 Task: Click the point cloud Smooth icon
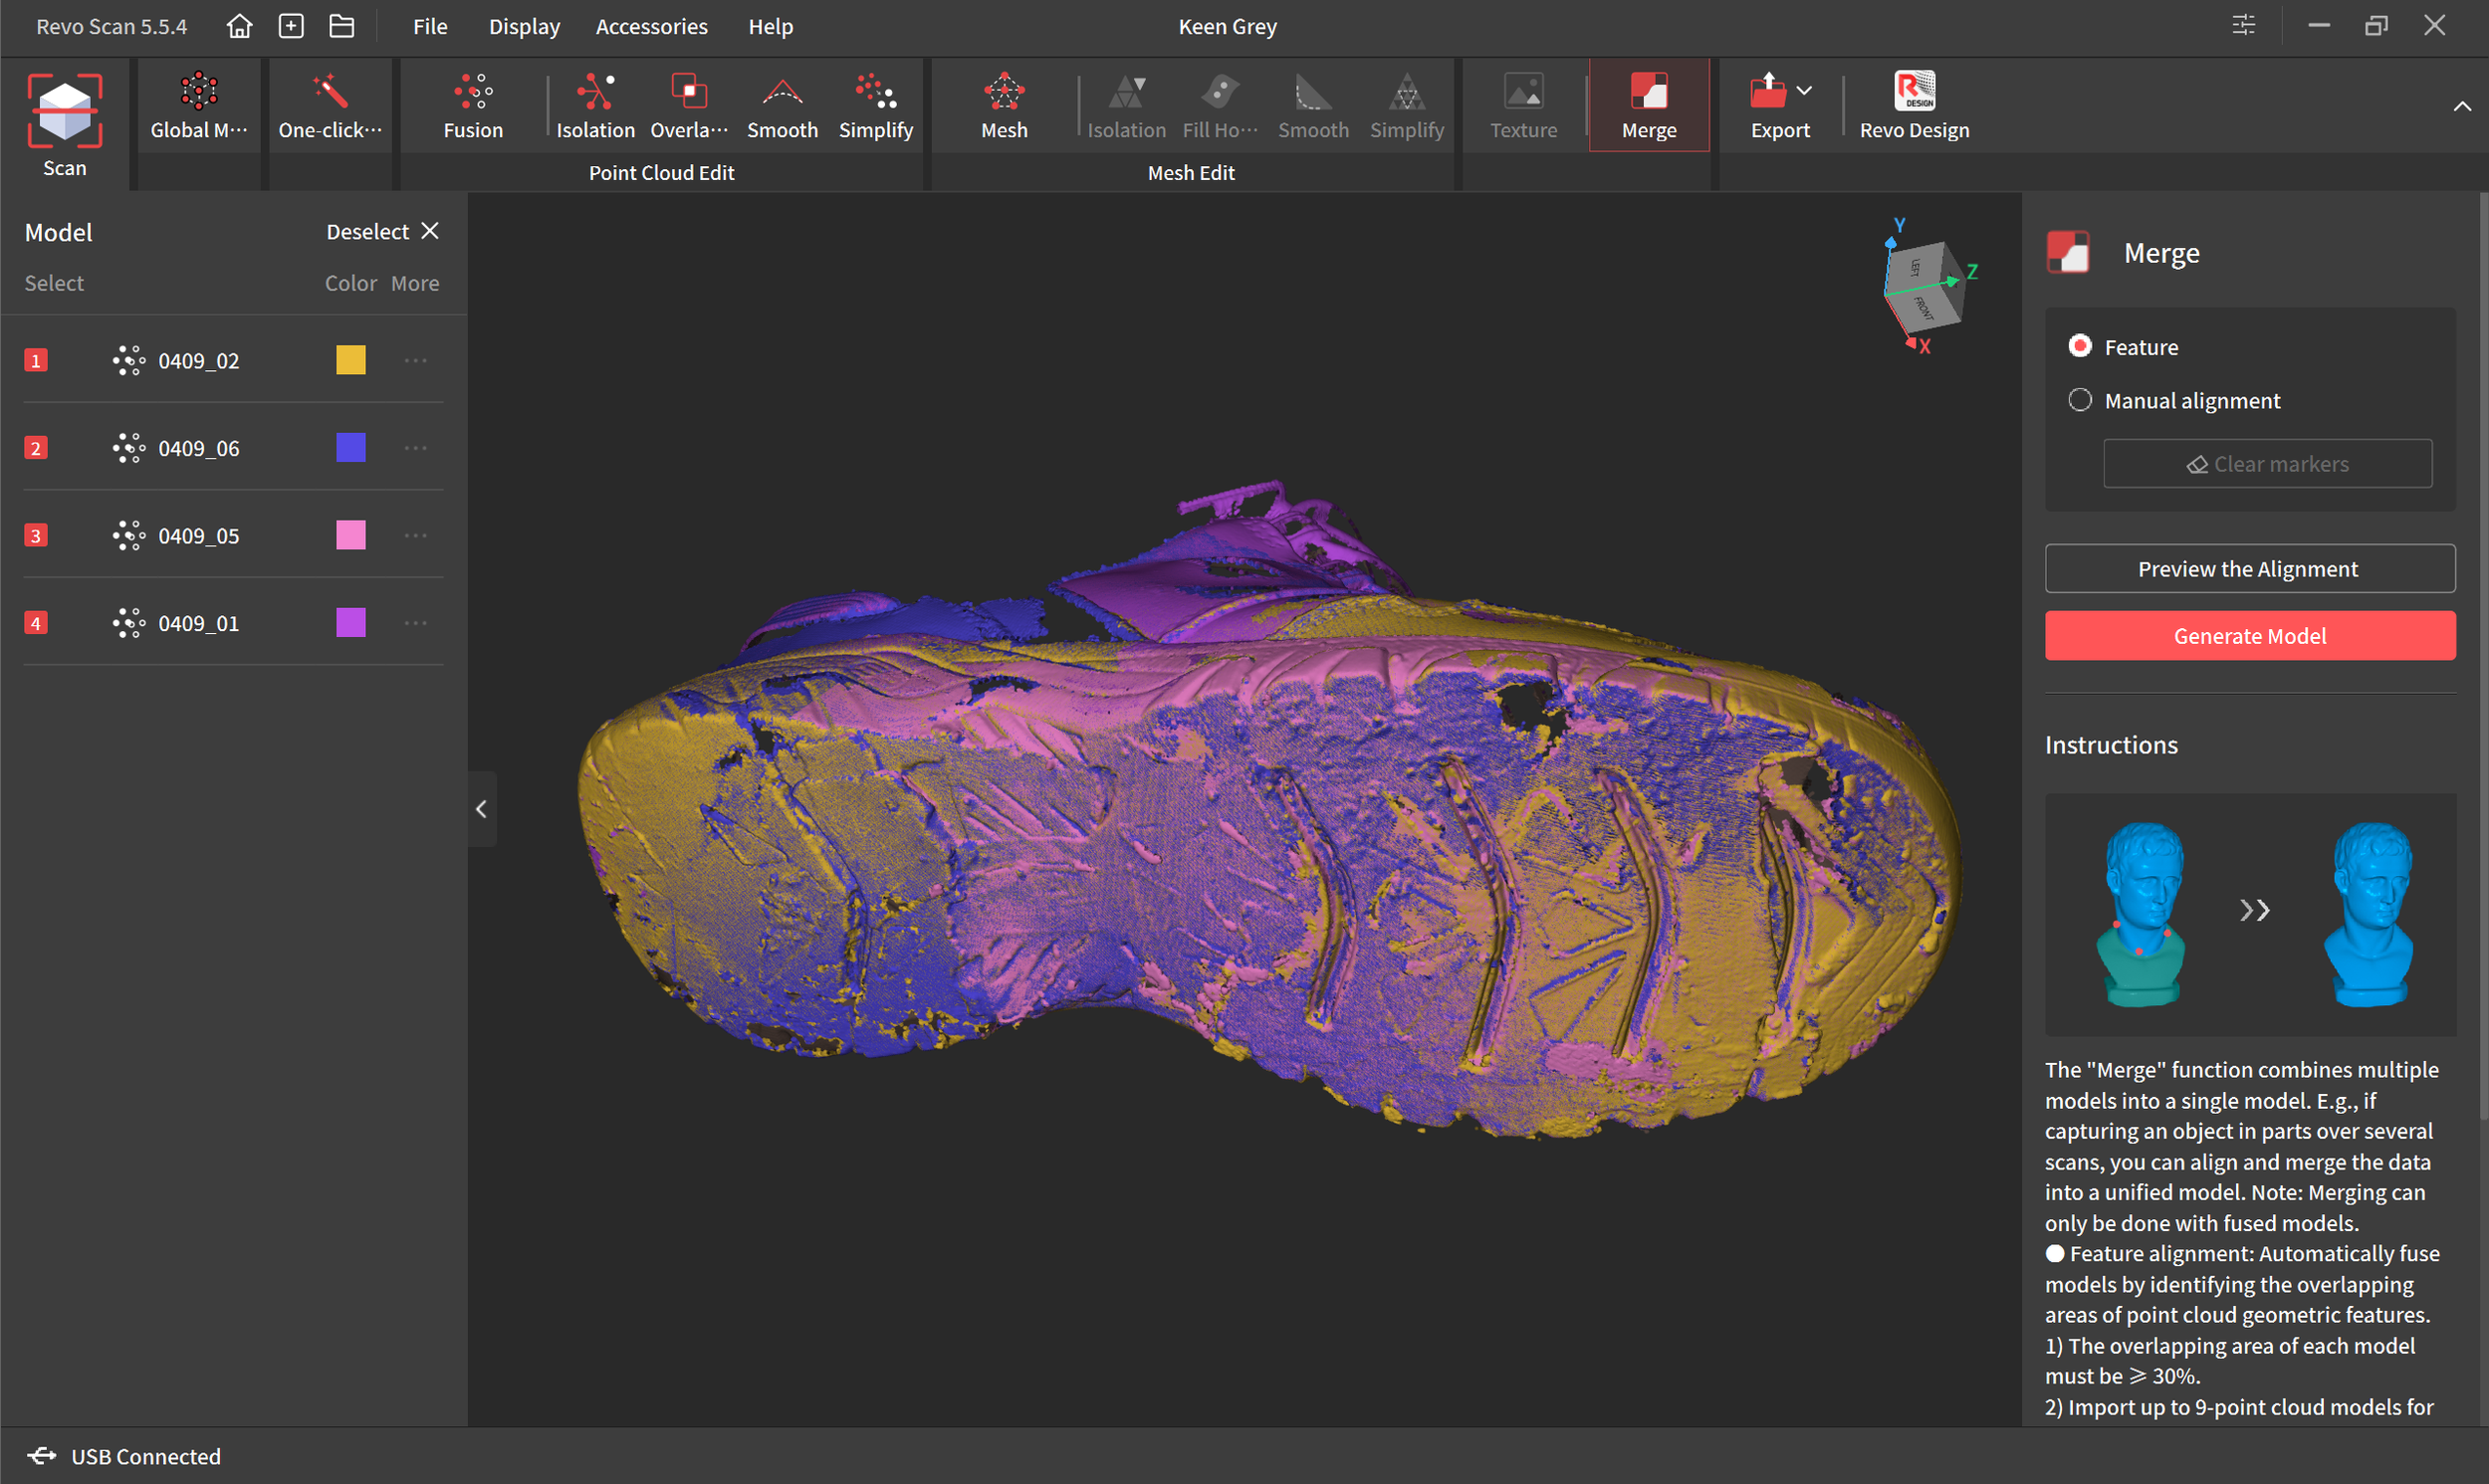coord(782,92)
